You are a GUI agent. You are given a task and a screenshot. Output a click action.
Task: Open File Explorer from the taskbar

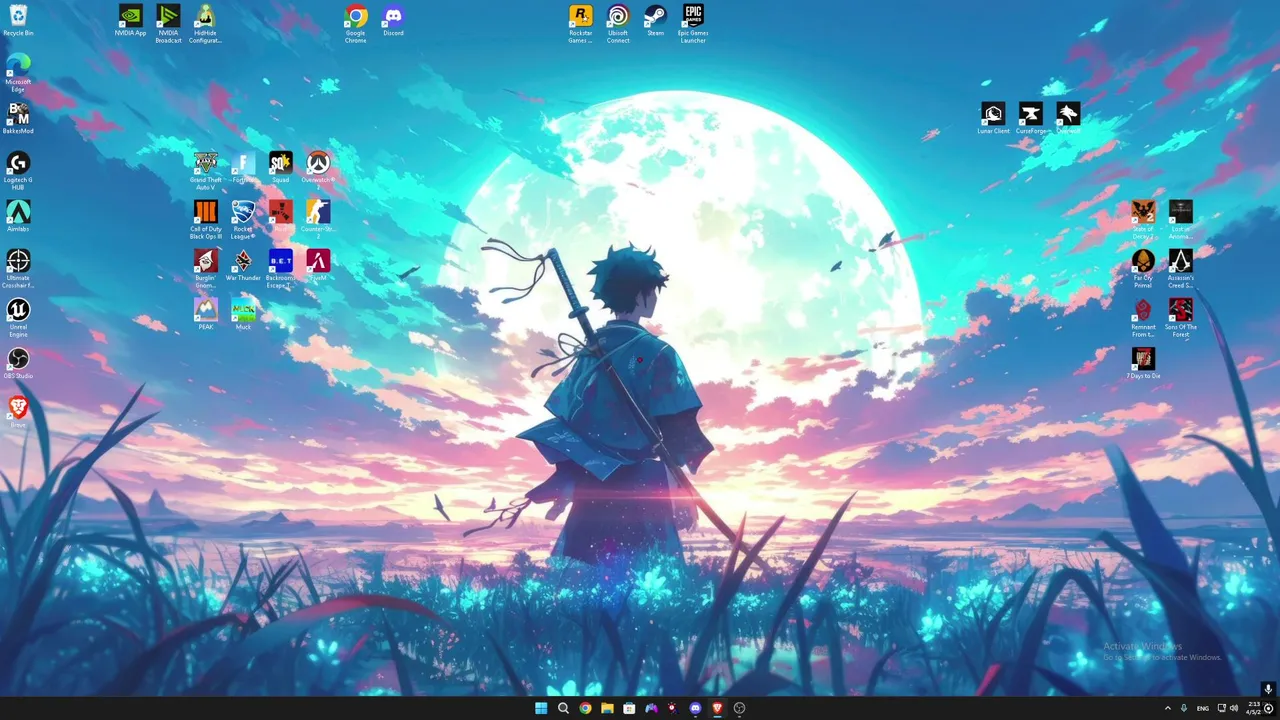coord(607,708)
